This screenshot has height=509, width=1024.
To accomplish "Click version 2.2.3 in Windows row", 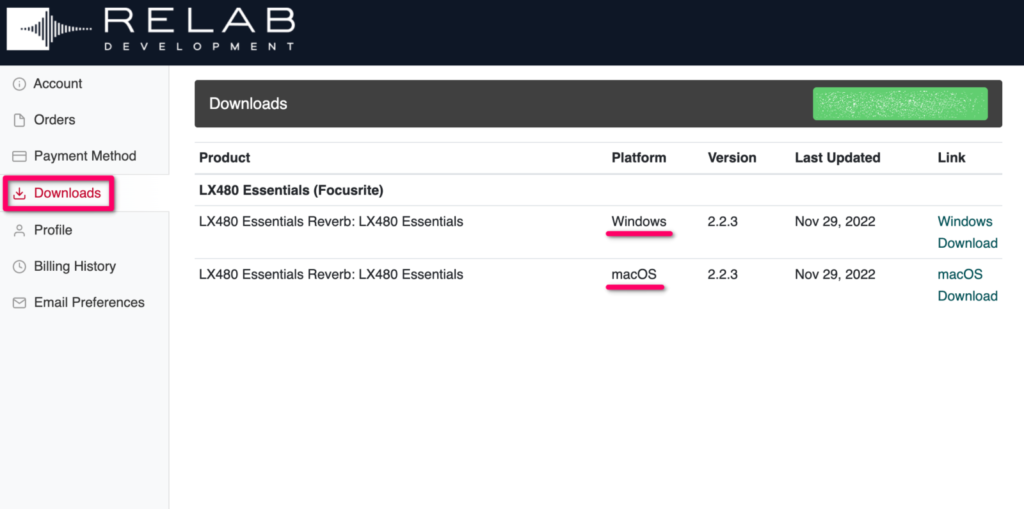I will tap(722, 222).
